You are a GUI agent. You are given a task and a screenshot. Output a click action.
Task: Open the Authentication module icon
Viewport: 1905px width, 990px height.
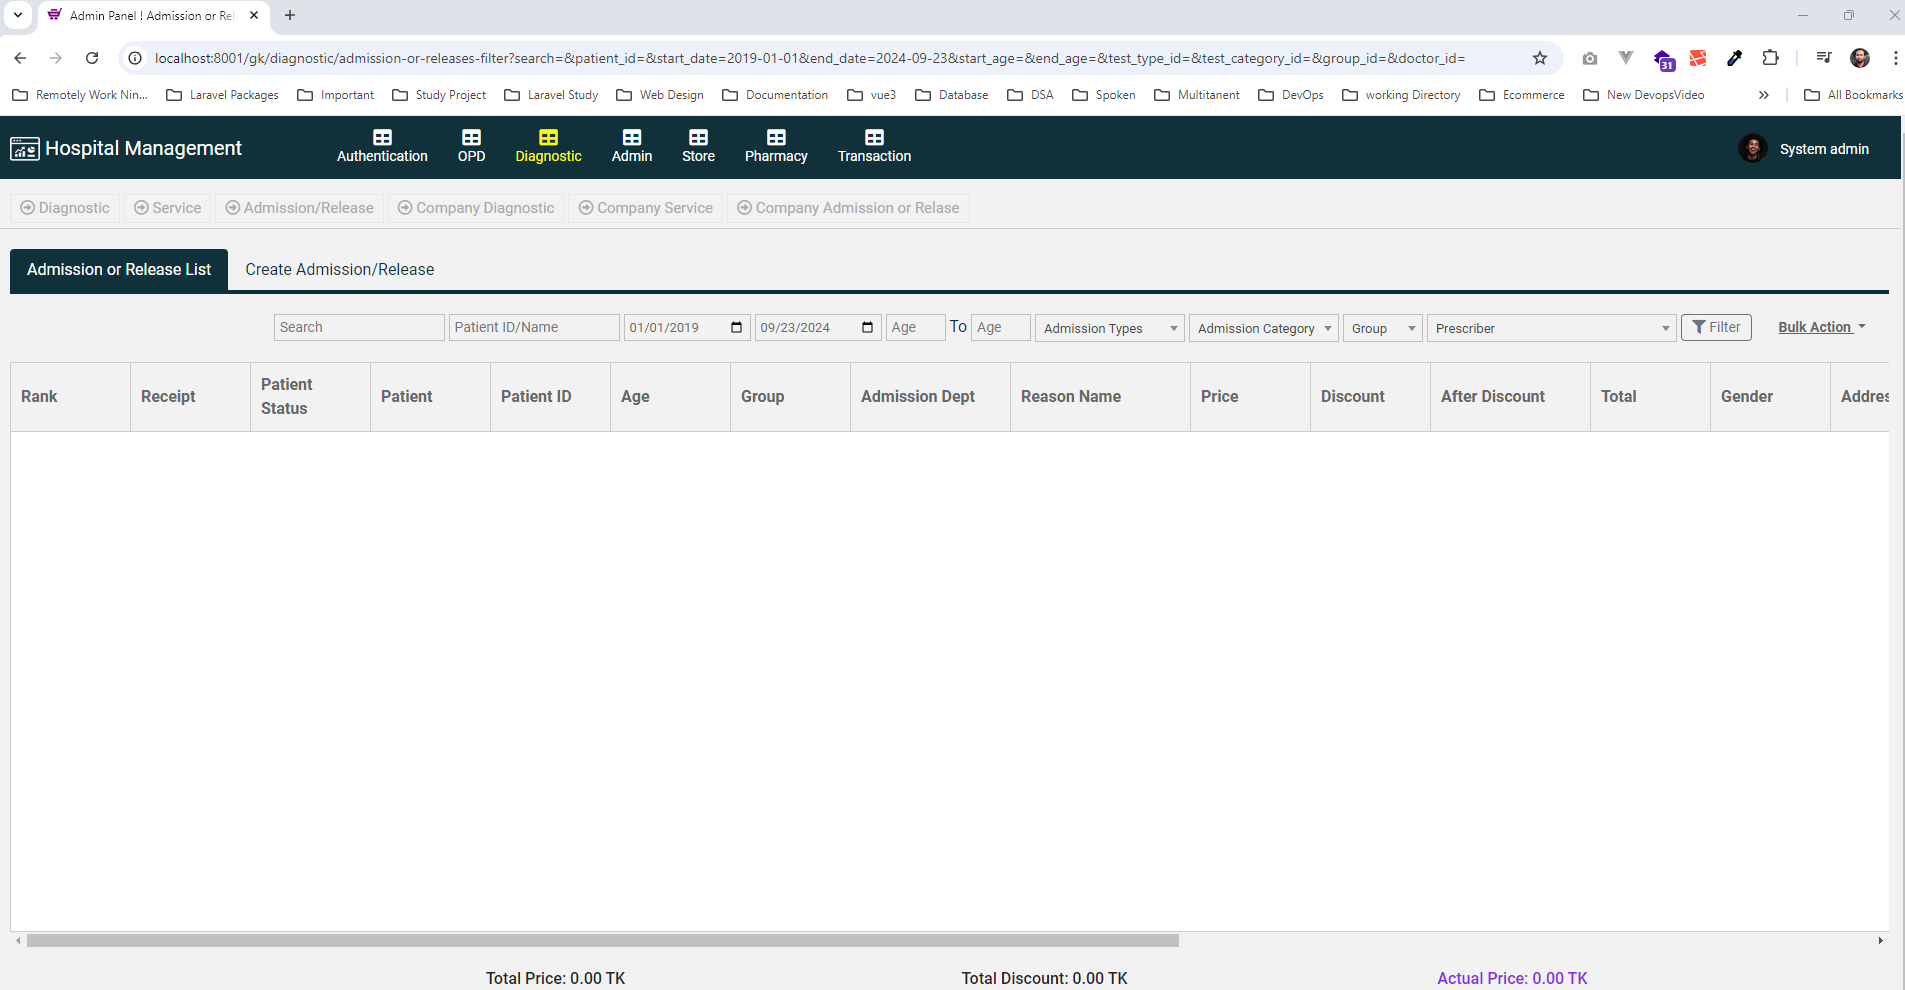382,138
